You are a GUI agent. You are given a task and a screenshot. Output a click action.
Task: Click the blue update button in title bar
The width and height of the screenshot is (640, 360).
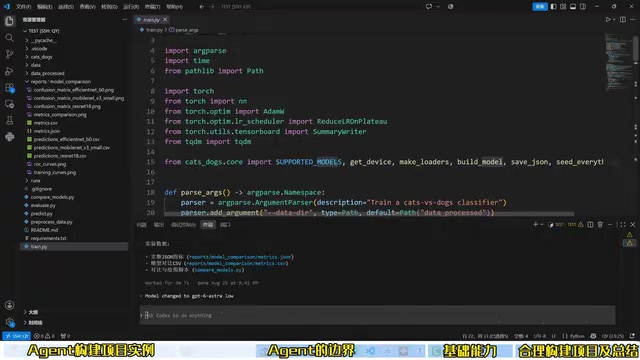tap(540, 7)
